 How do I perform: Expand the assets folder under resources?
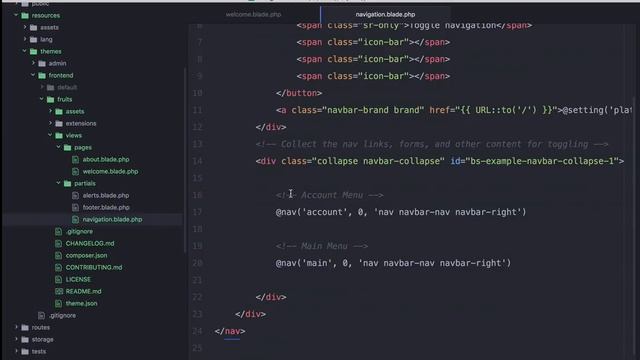pyautogui.click(x=25, y=27)
